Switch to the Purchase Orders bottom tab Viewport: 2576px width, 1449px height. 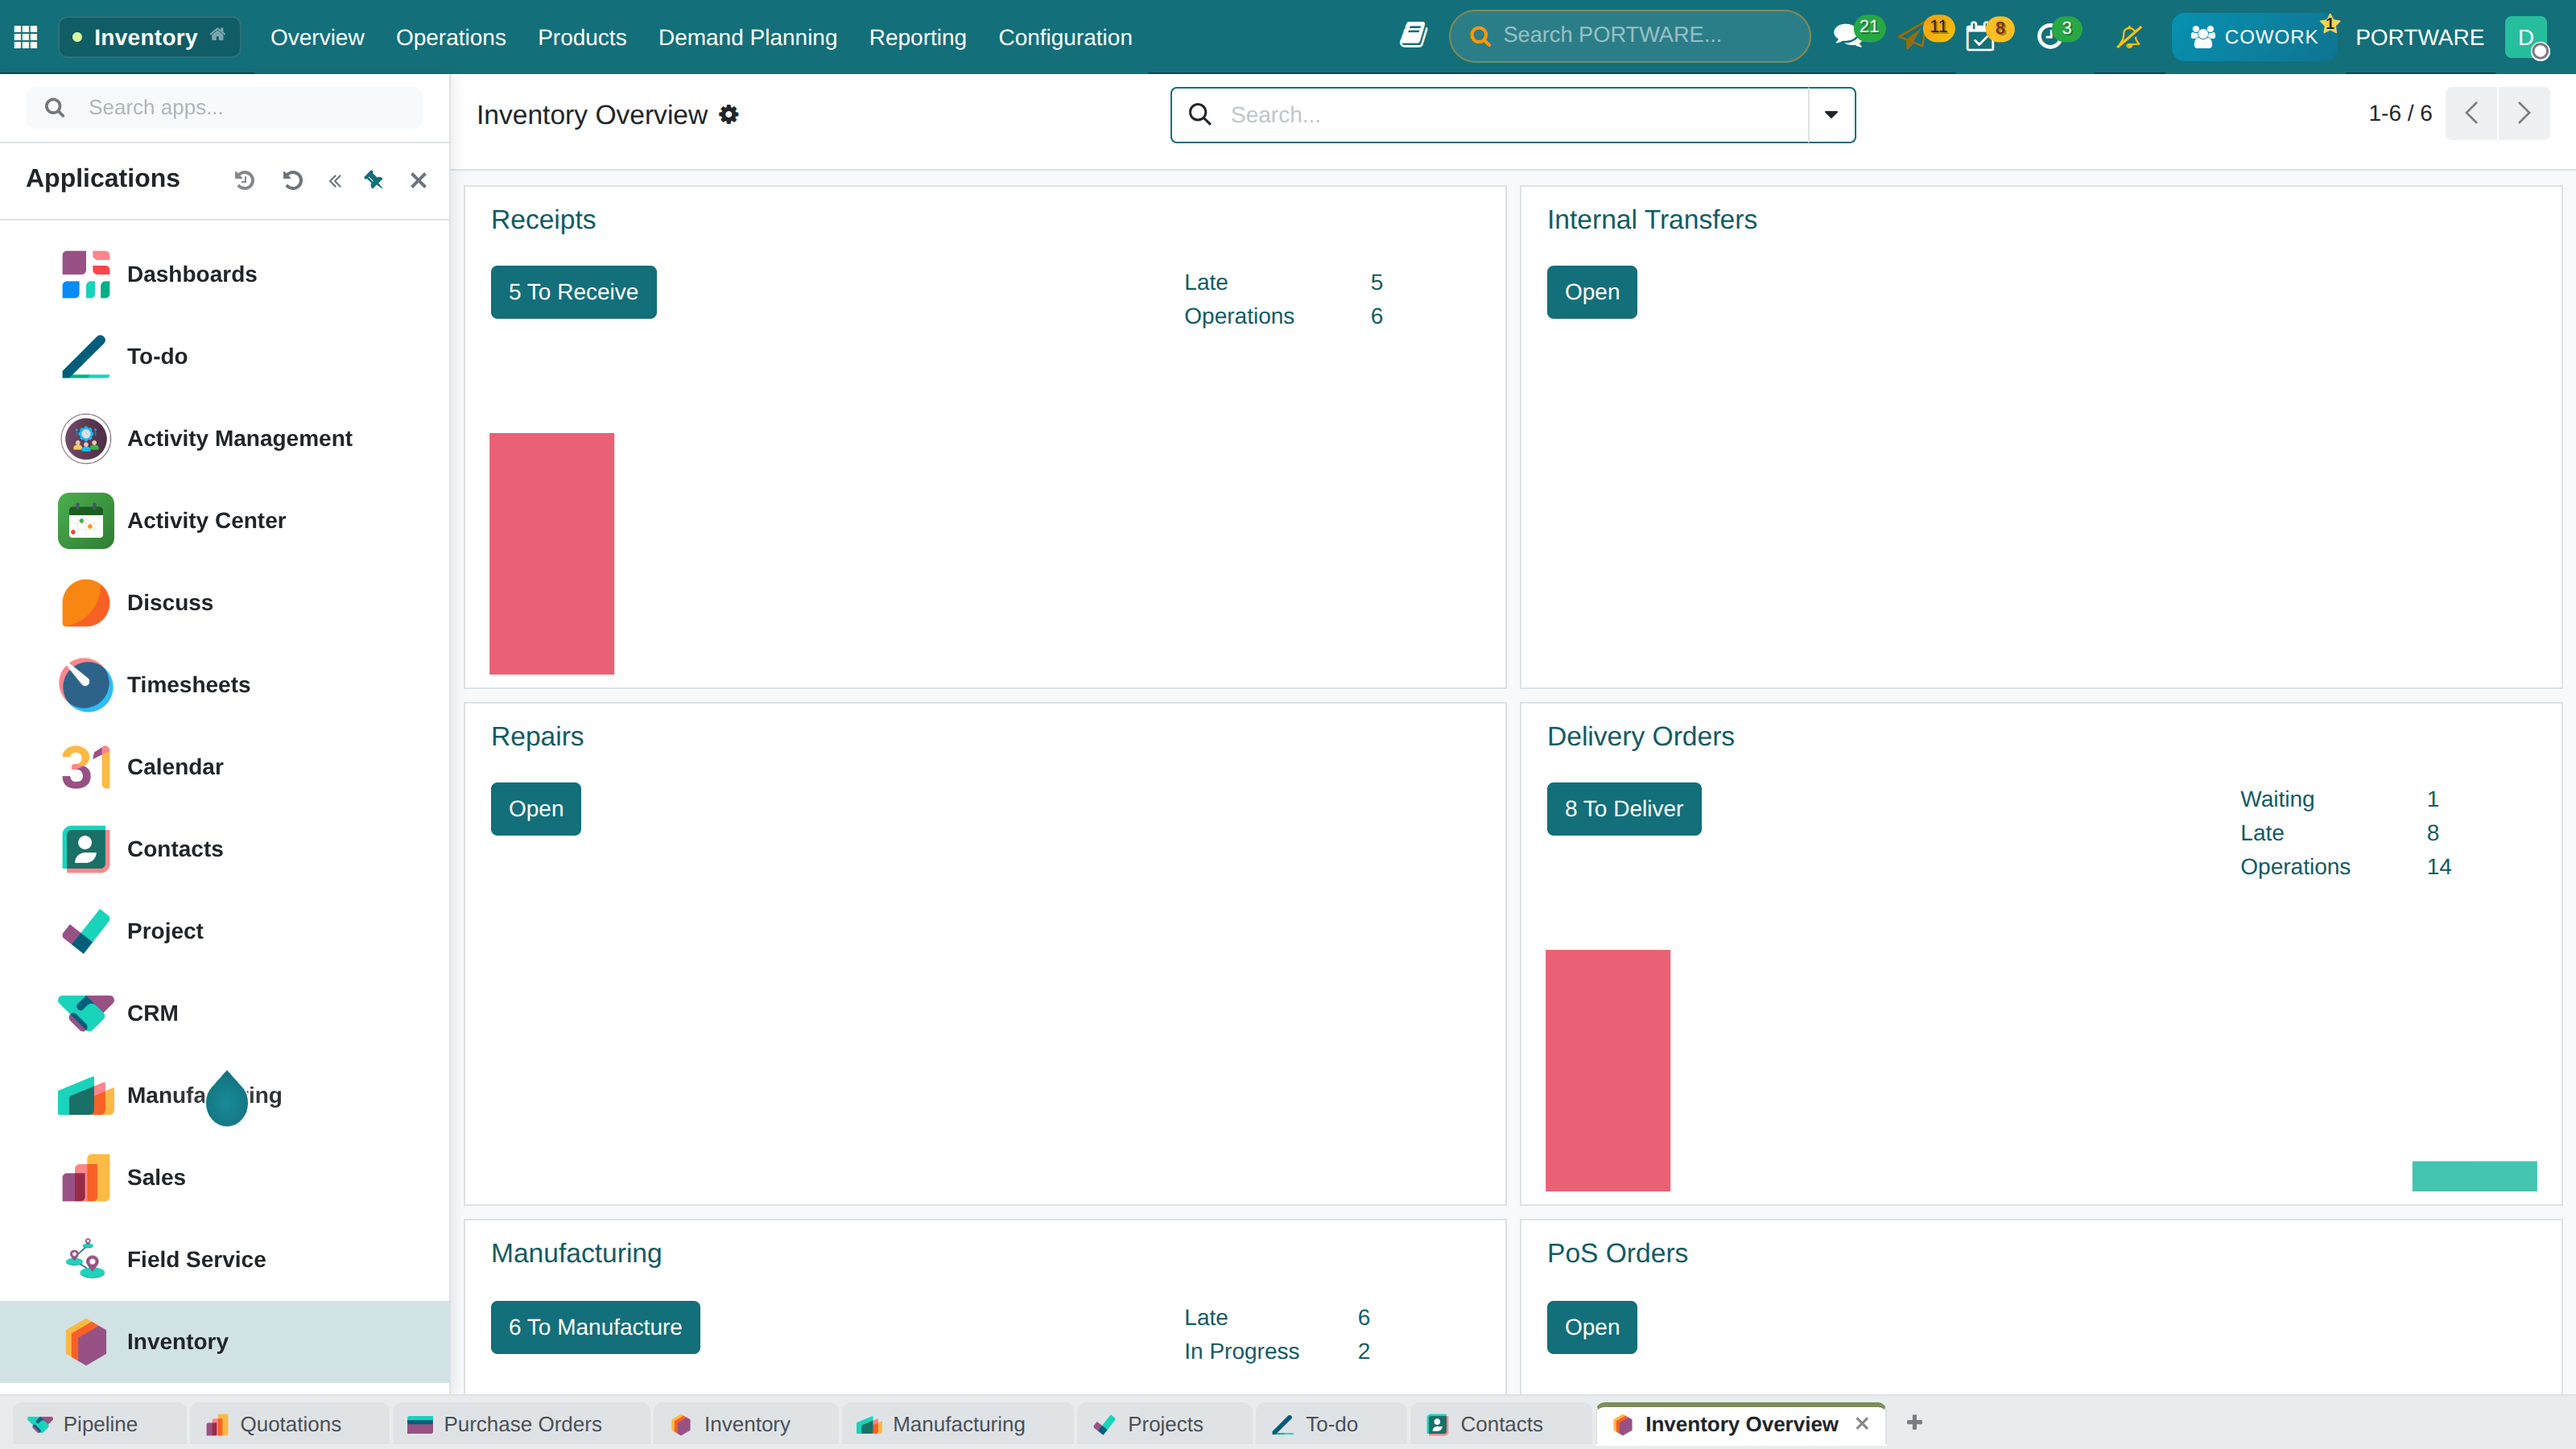[522, 1424]
